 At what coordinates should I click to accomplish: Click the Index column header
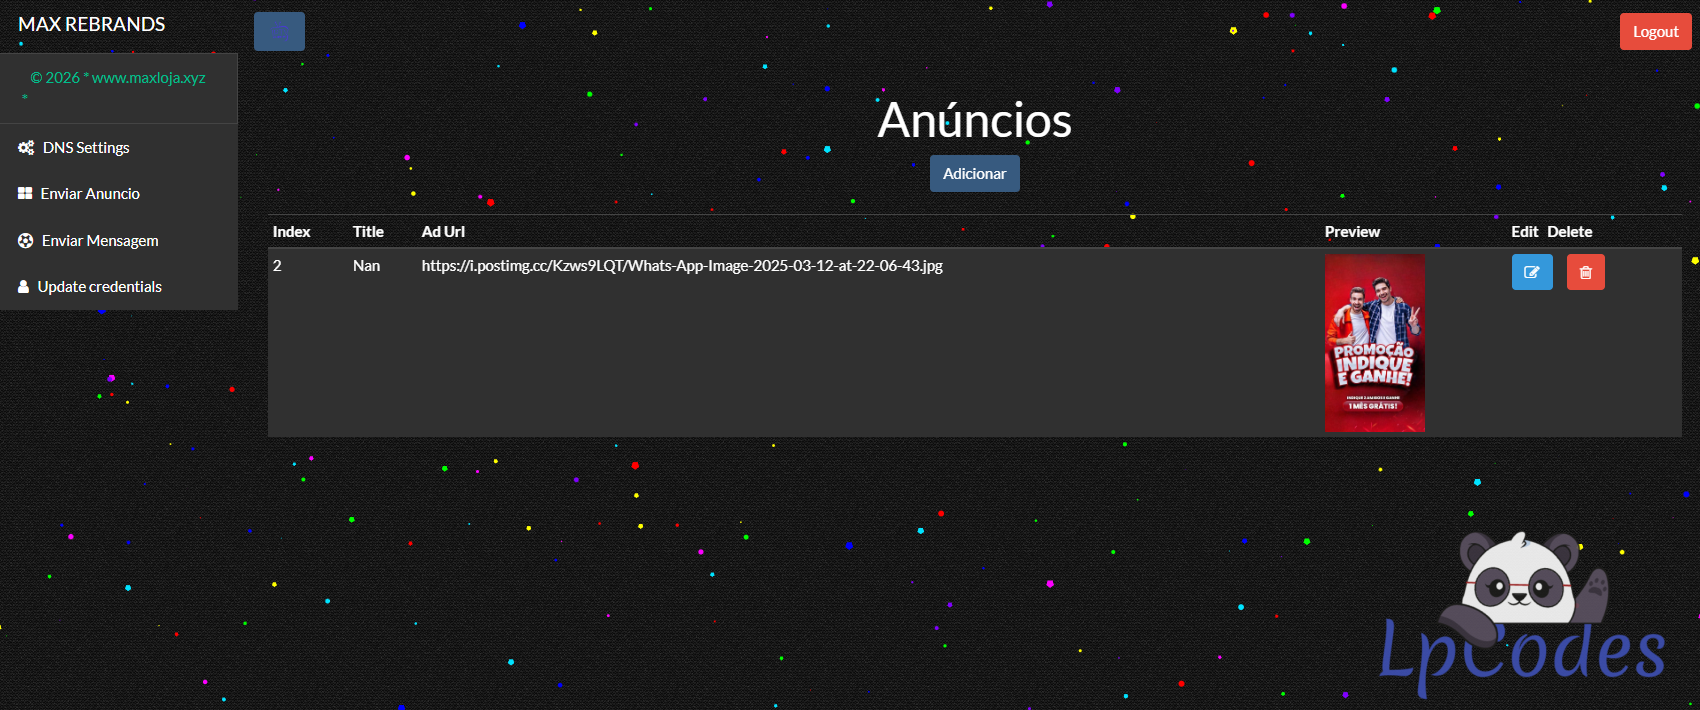(x=291, y=232)
